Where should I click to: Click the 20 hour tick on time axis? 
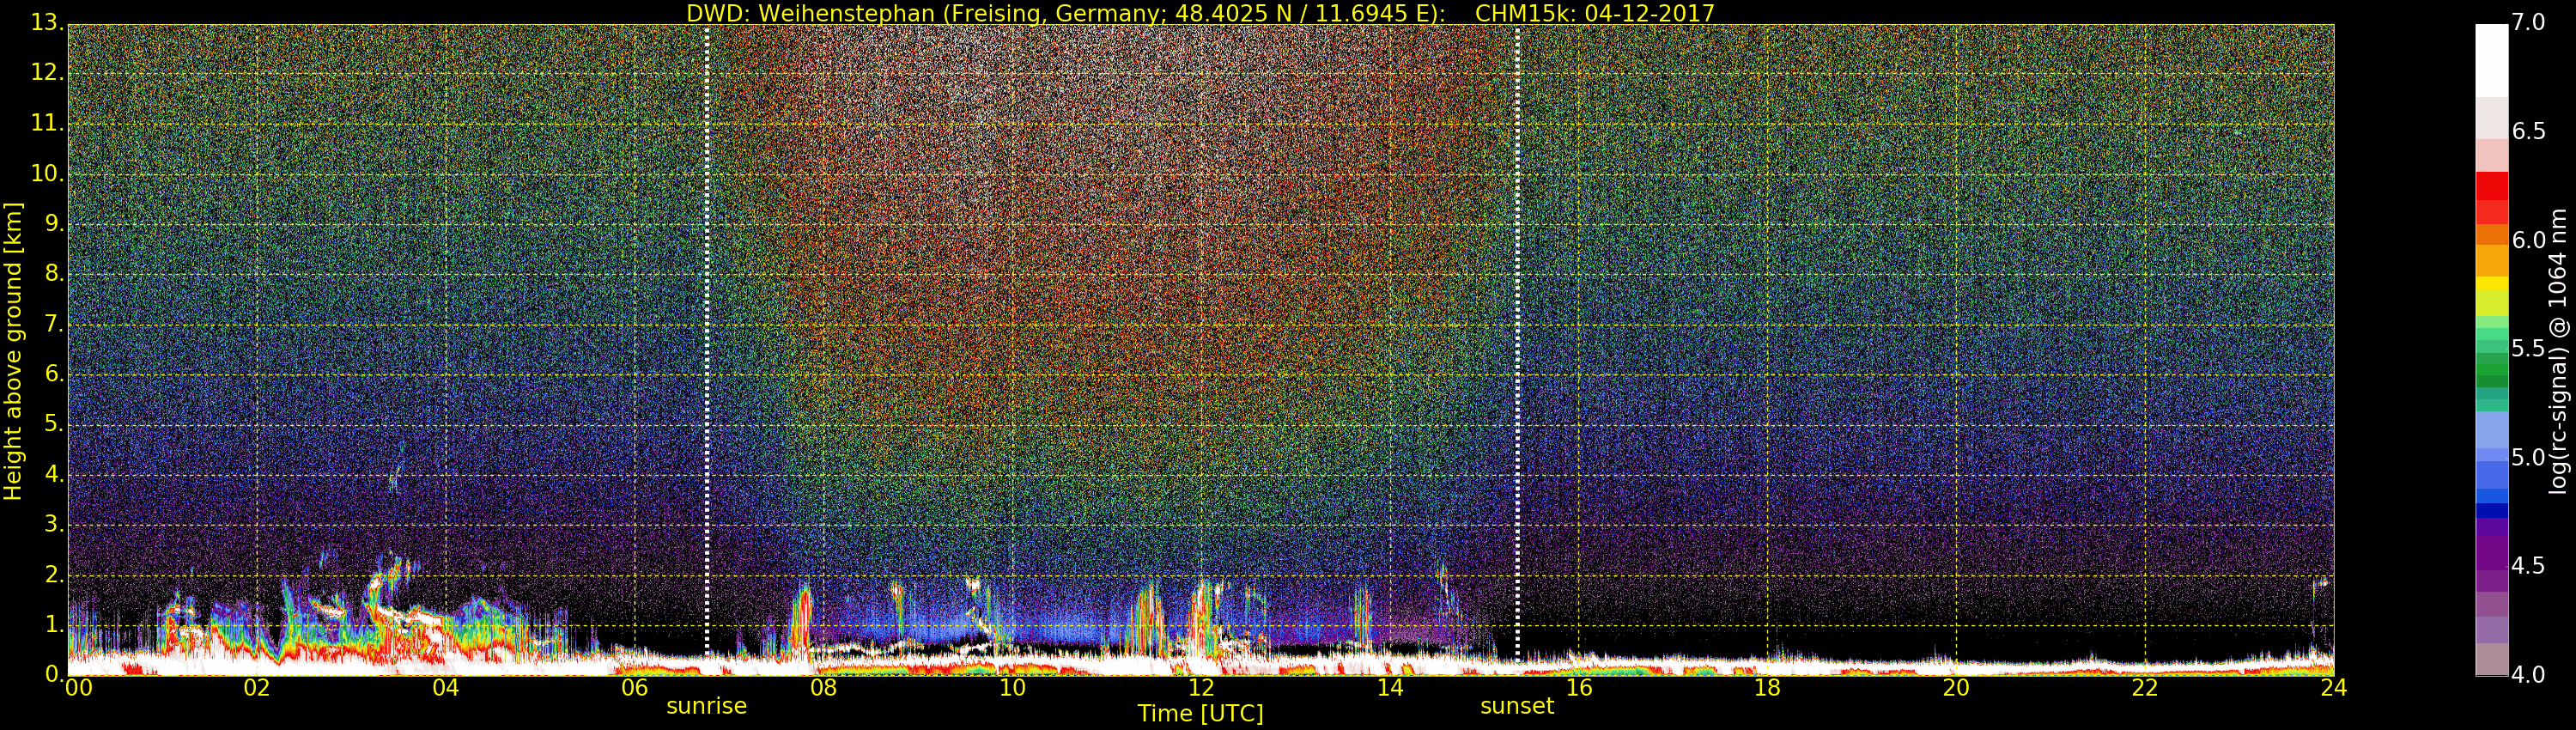(x=1956, y=688)
